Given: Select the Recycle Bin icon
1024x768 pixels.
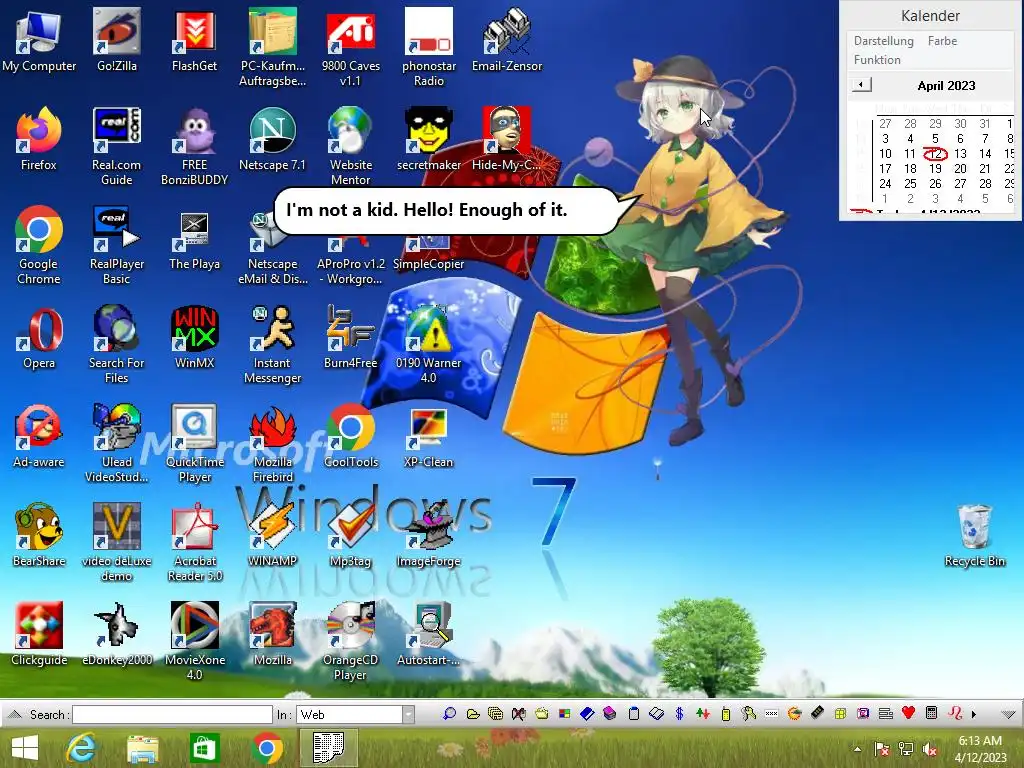Looking at the screenshot, I should tap(974, 536).
